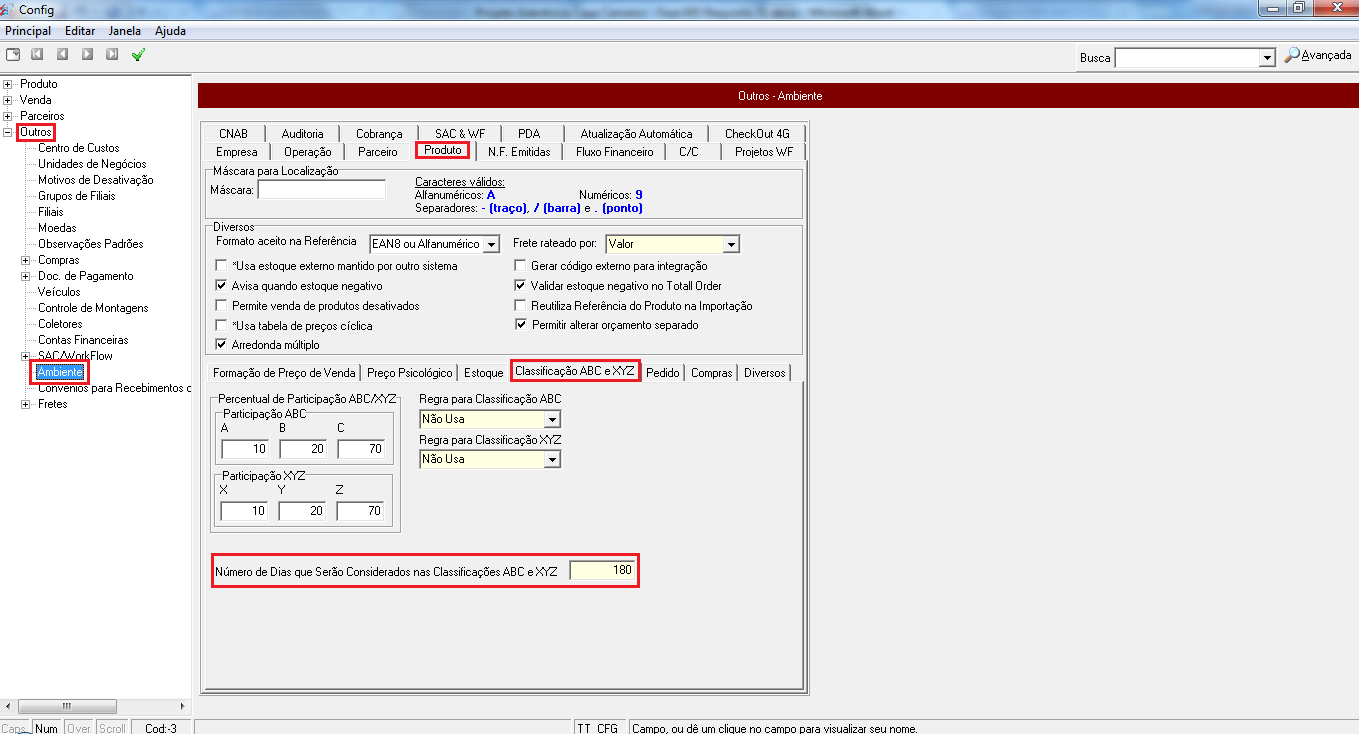Toggle 'Avisa quando estoque negativo' checkbox
The width and height of the screenshot is (1359, 734).
point(221,286)
